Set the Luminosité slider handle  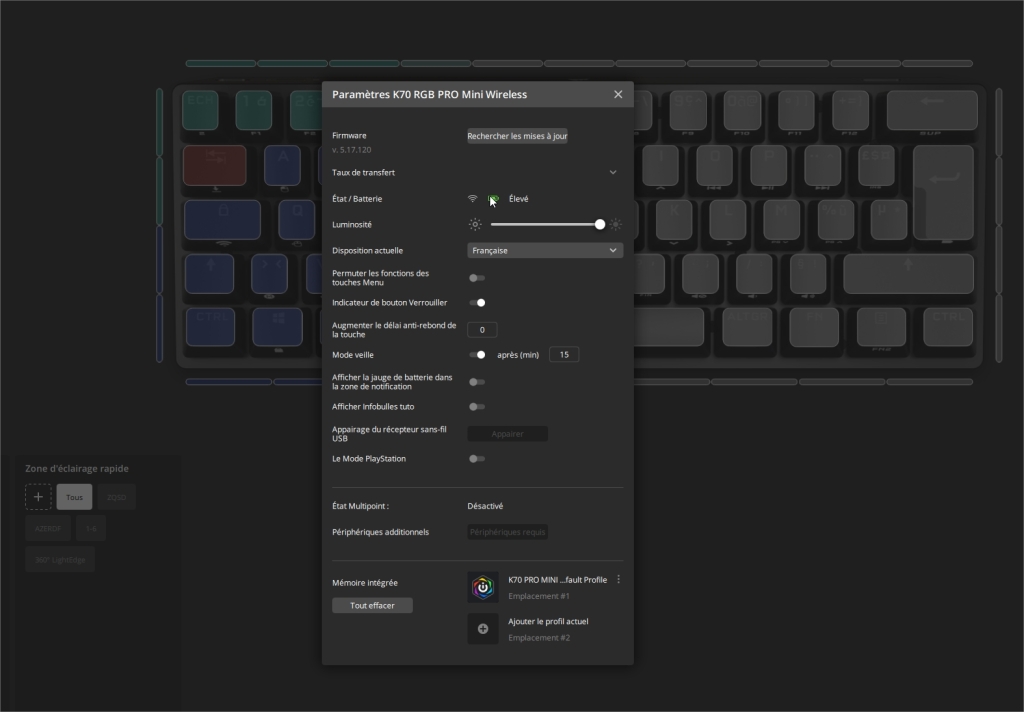(600, 225)
